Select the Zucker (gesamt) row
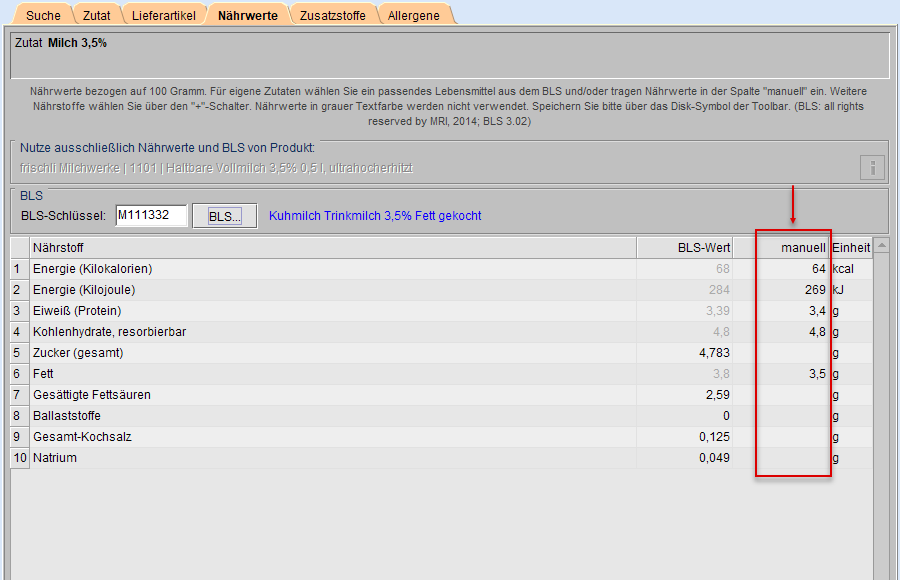 (x=442, y=353)
